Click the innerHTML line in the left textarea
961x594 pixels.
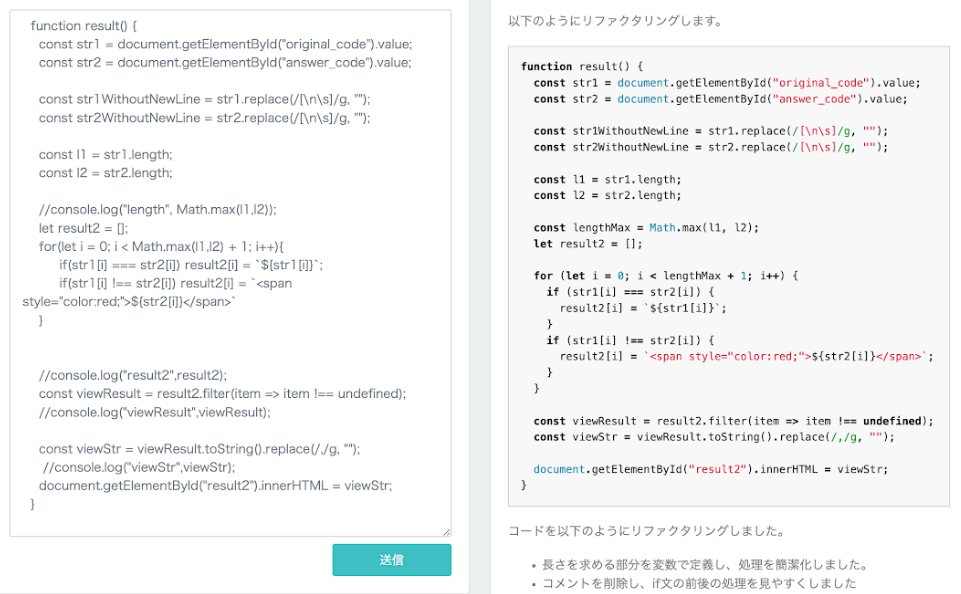pyautogui.click(x=216, y=486)
